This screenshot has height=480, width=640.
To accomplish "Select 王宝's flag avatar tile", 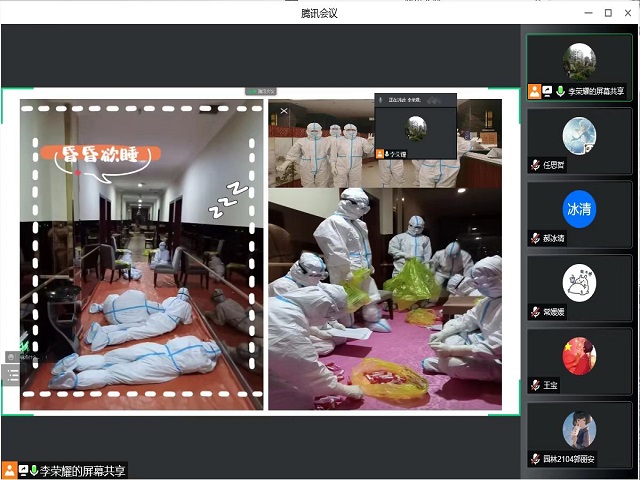I will point(579,356).
